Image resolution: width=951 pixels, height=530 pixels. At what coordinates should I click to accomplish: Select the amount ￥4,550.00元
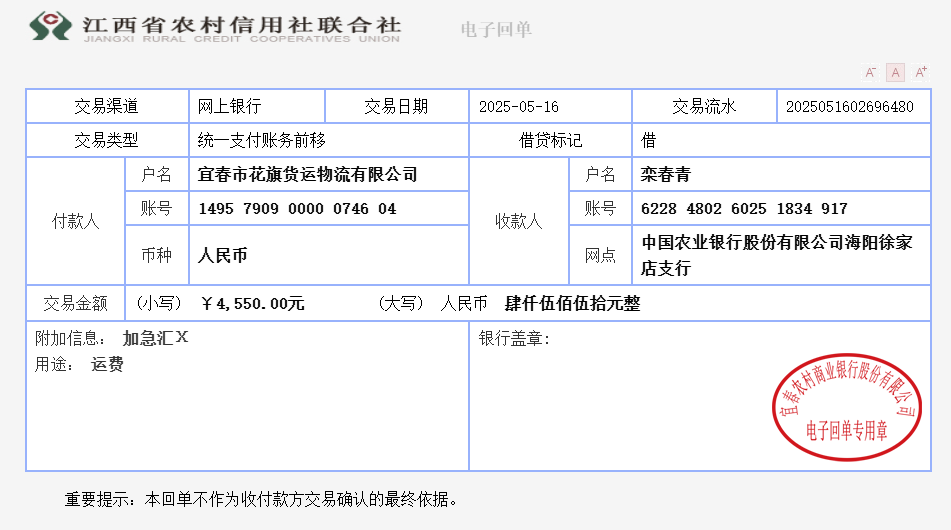pyautogui.click(x=252, y=303)
